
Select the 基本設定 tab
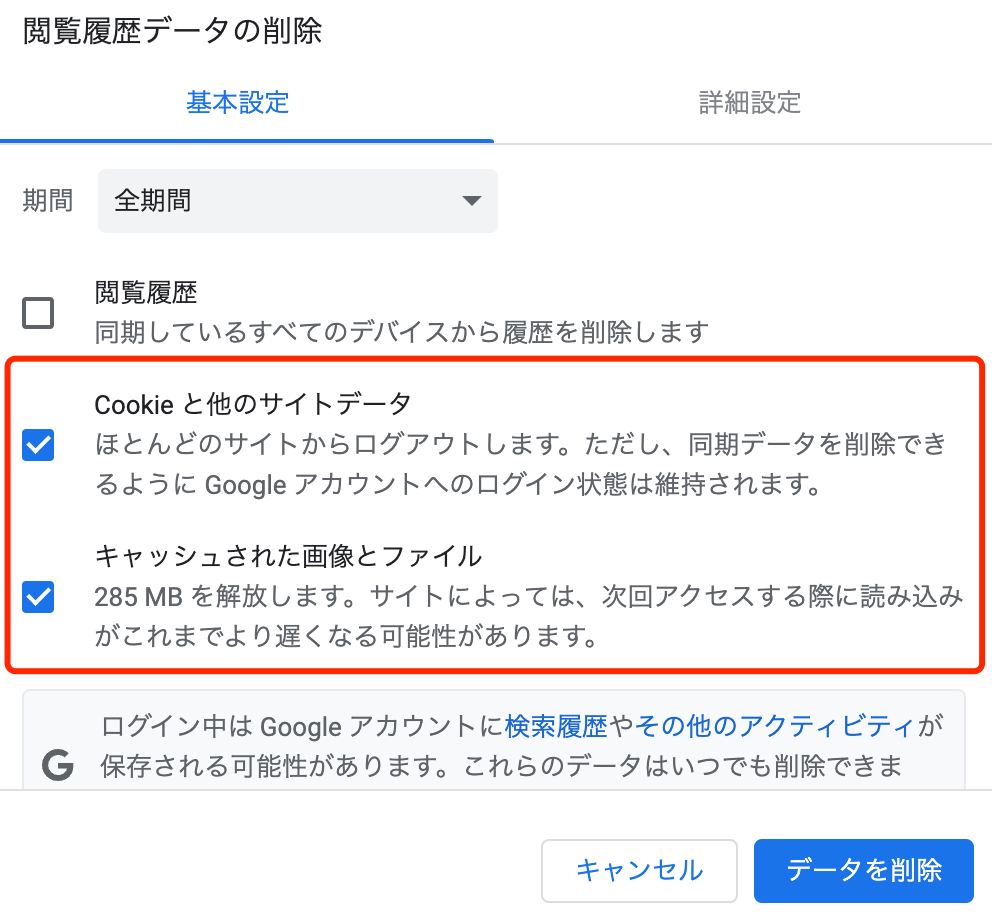pos(237,103)
